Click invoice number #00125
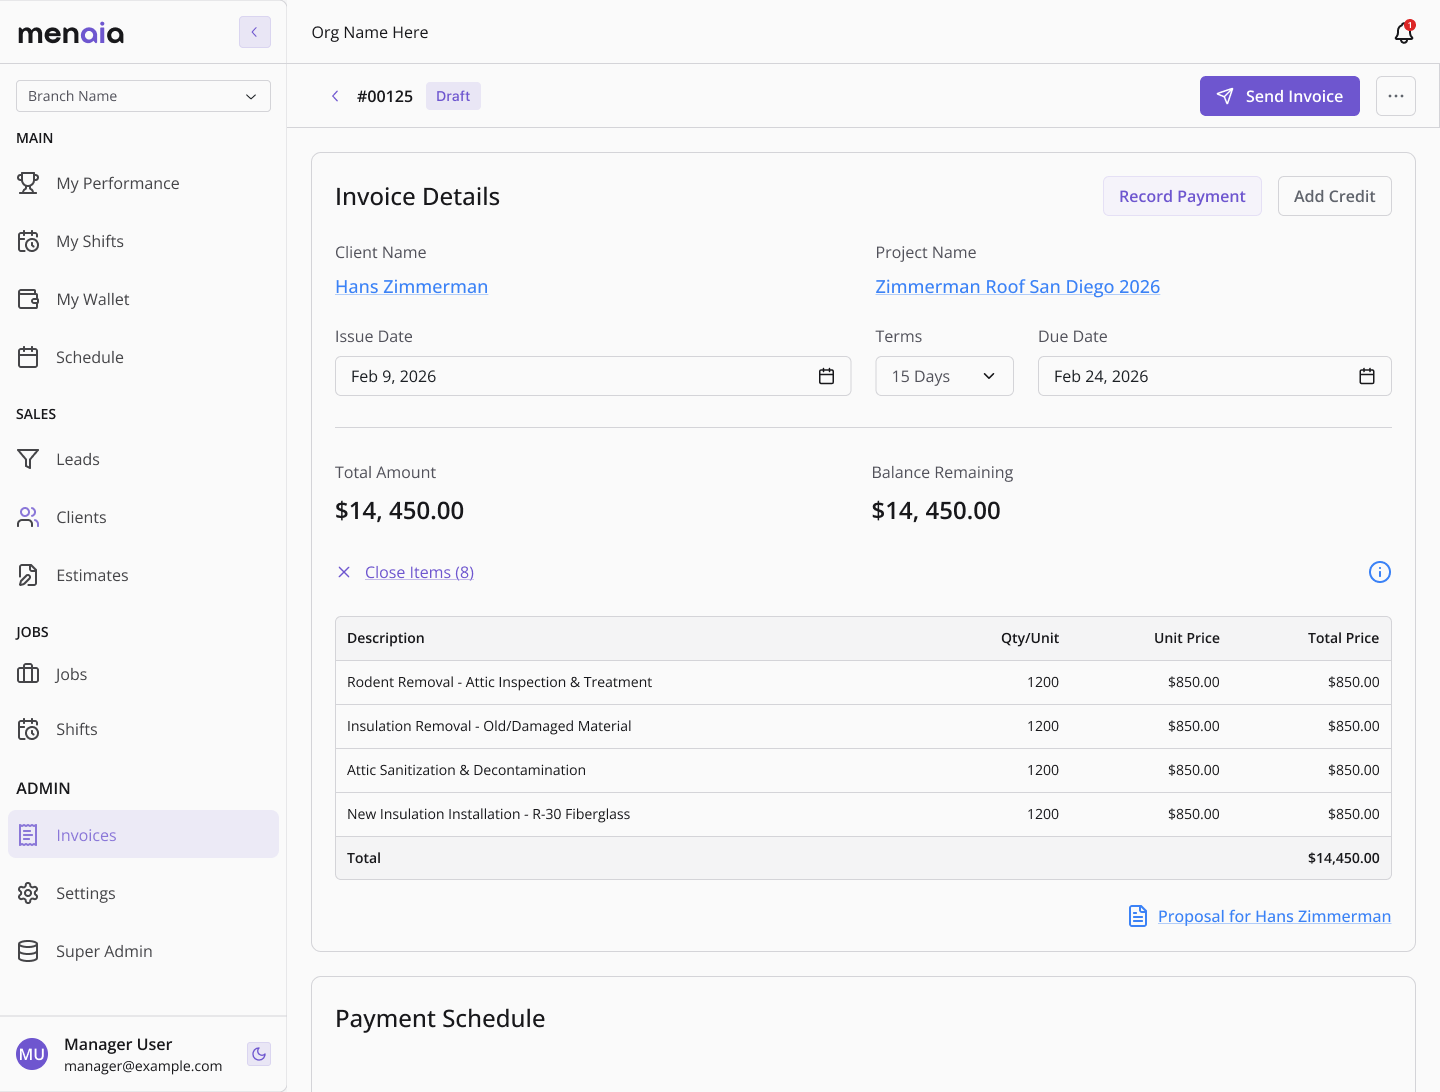Screen dimensions: 1440x1092 [x=385, y=96]
